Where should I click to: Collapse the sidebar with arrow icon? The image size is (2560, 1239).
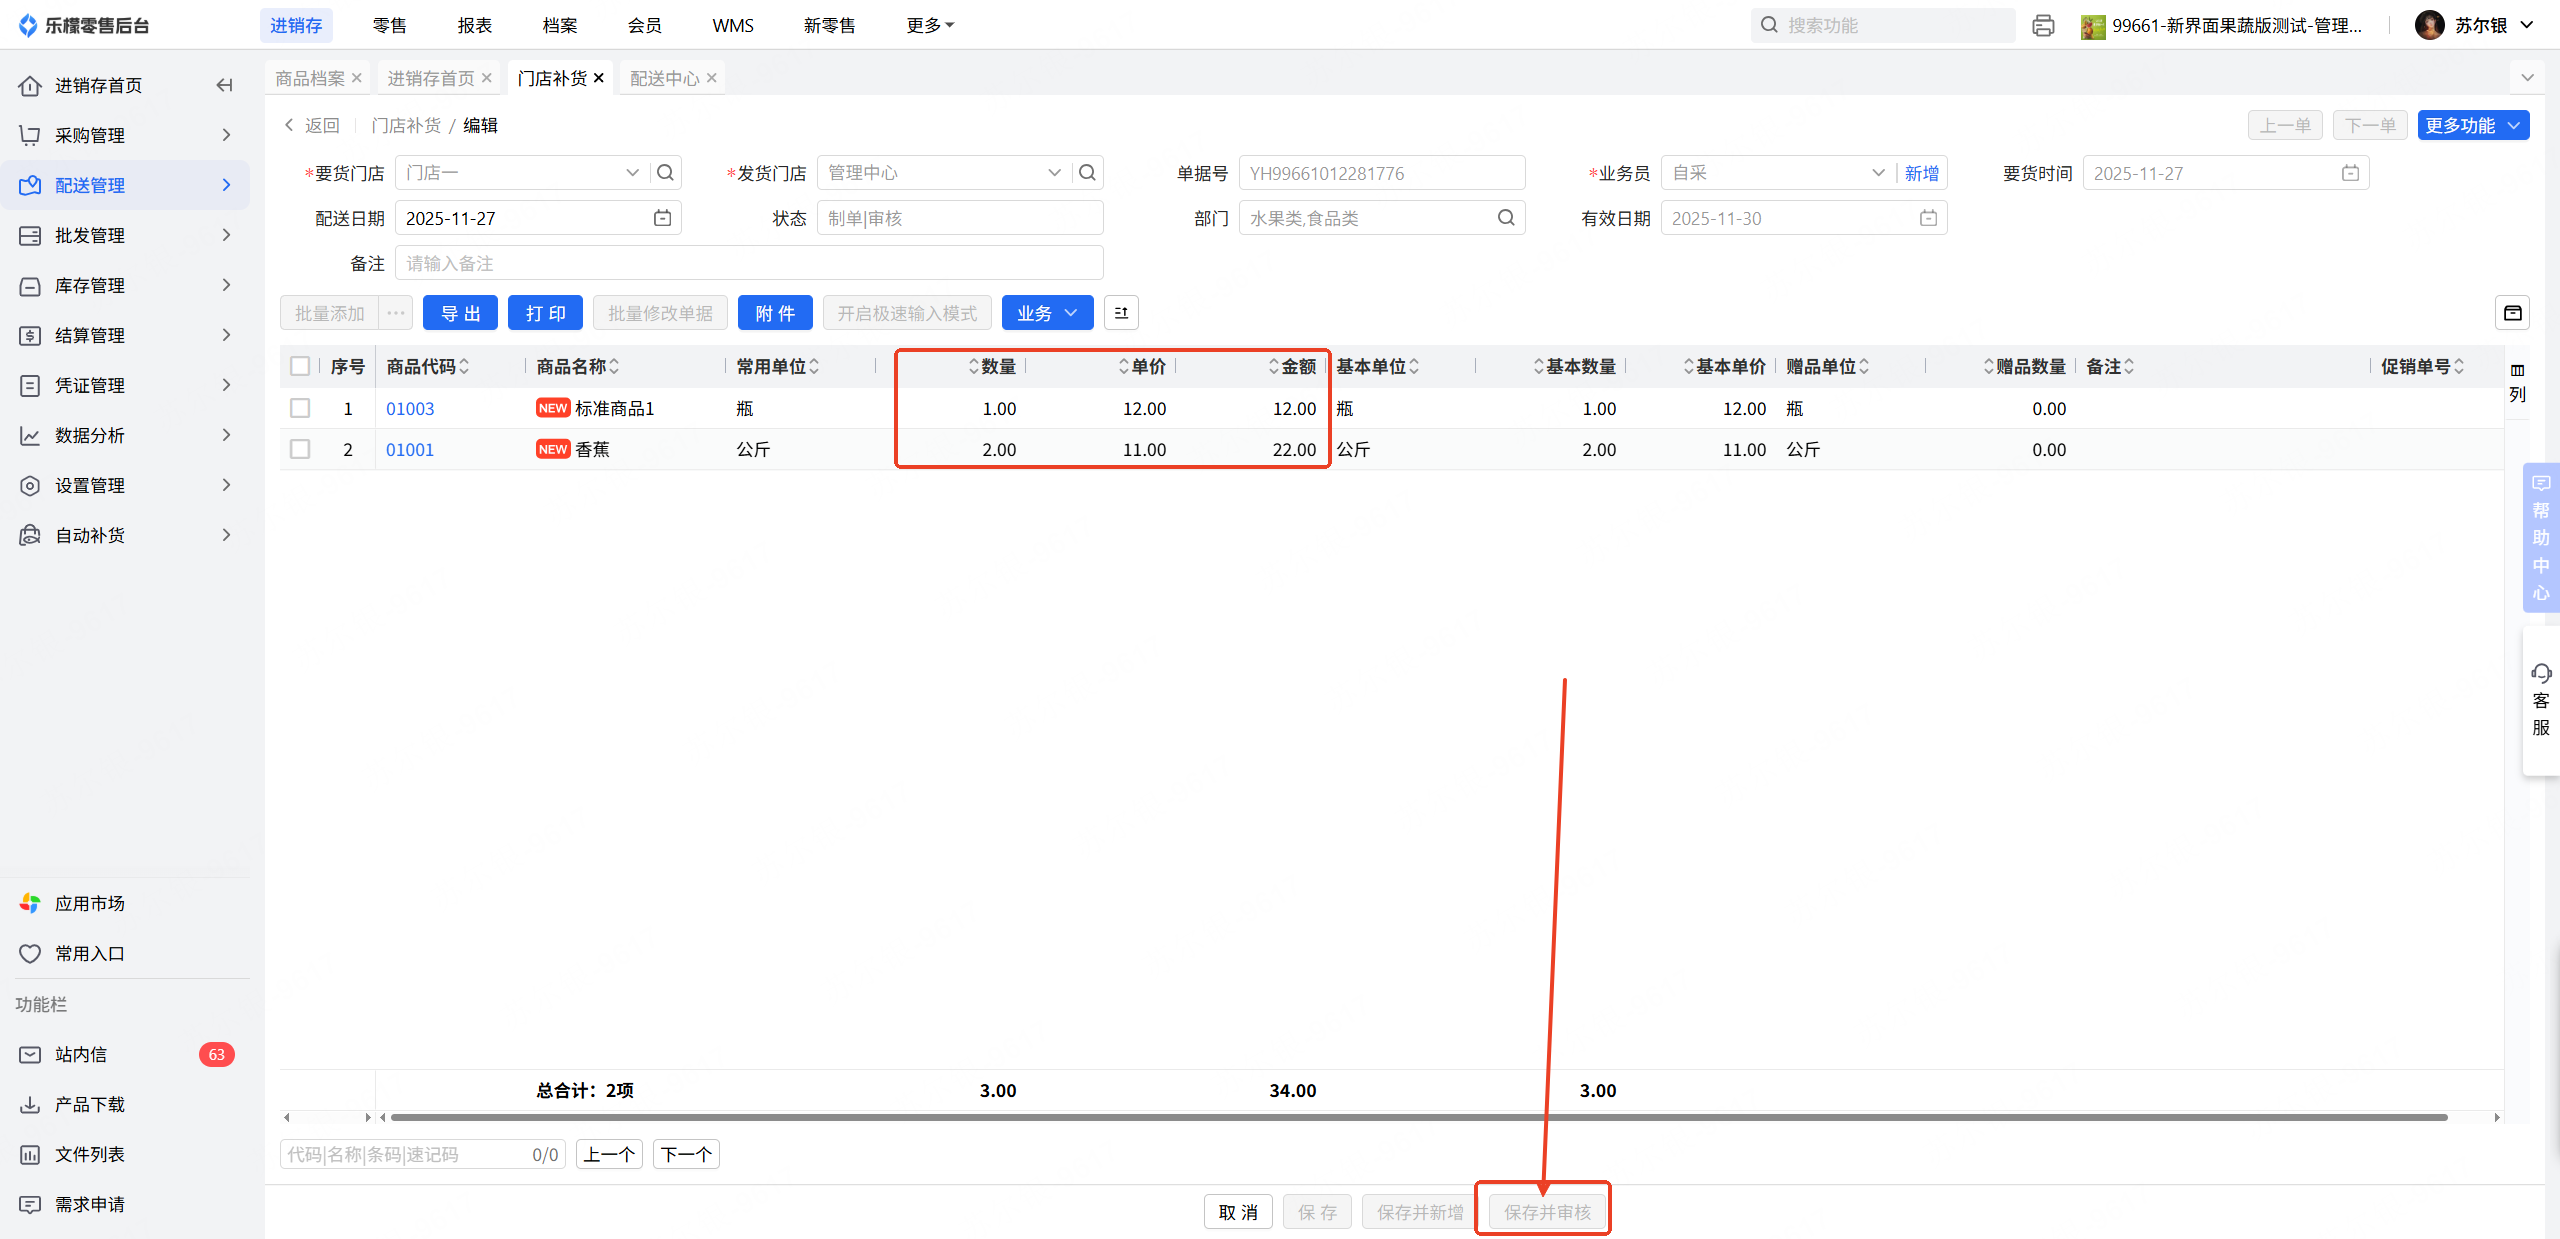pos(224,86)
